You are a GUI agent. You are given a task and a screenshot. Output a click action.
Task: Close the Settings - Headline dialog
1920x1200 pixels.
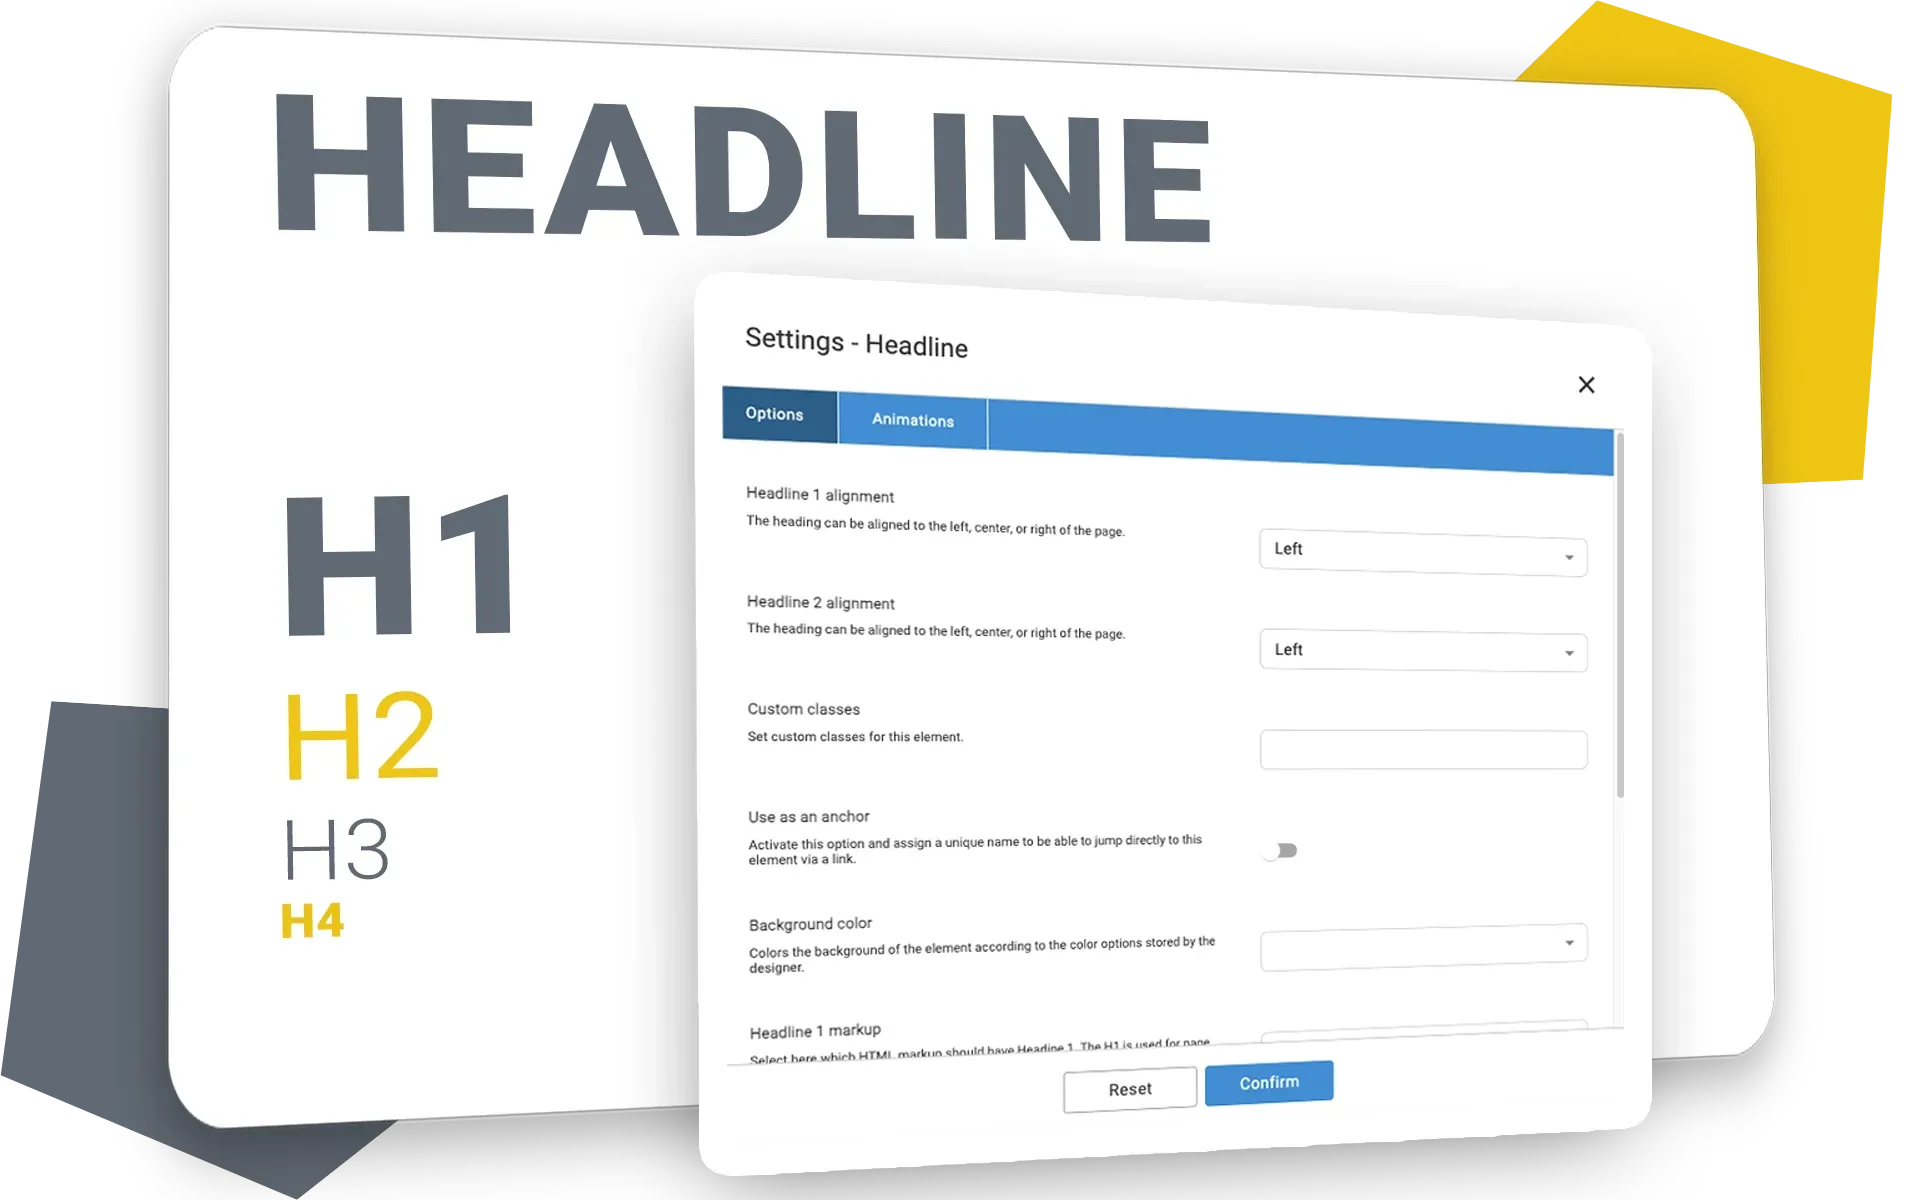coord(1588,386)
